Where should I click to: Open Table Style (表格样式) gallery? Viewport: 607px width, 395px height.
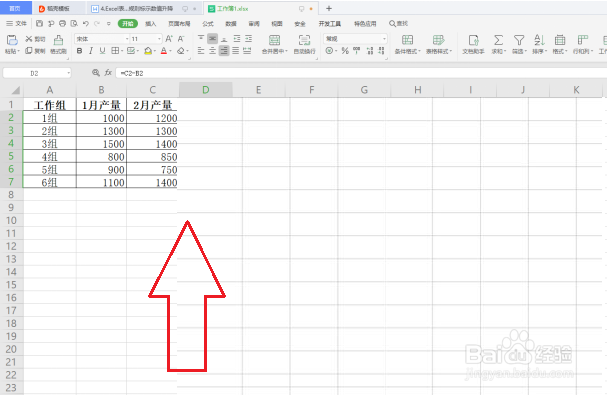click(x=439, y=44)
